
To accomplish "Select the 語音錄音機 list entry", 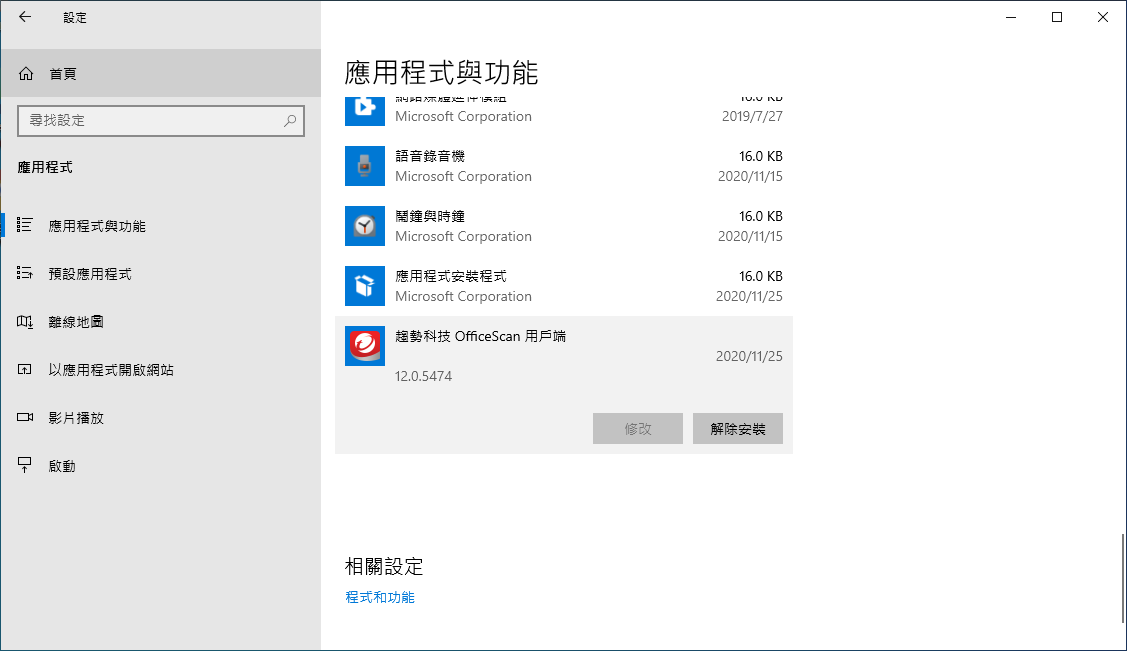I will [x=564, y=166].
